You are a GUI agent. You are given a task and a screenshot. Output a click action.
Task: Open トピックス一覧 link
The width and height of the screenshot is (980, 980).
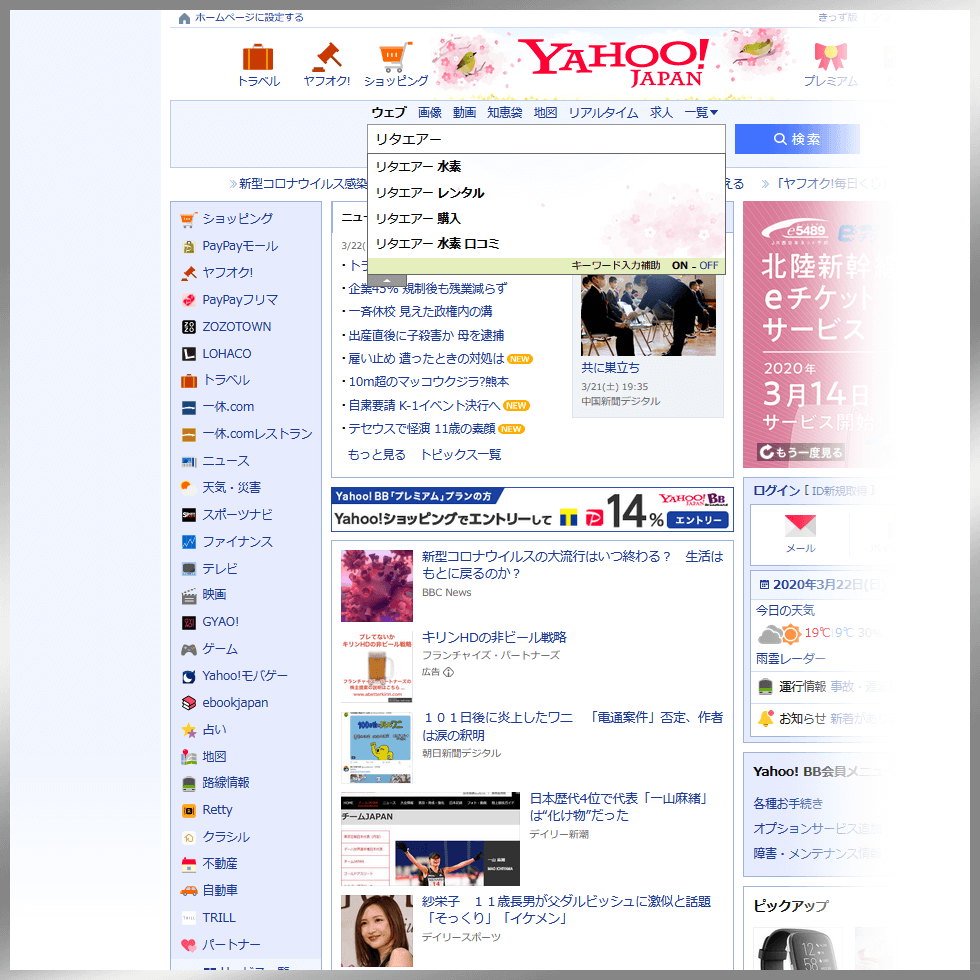point(461,454)
